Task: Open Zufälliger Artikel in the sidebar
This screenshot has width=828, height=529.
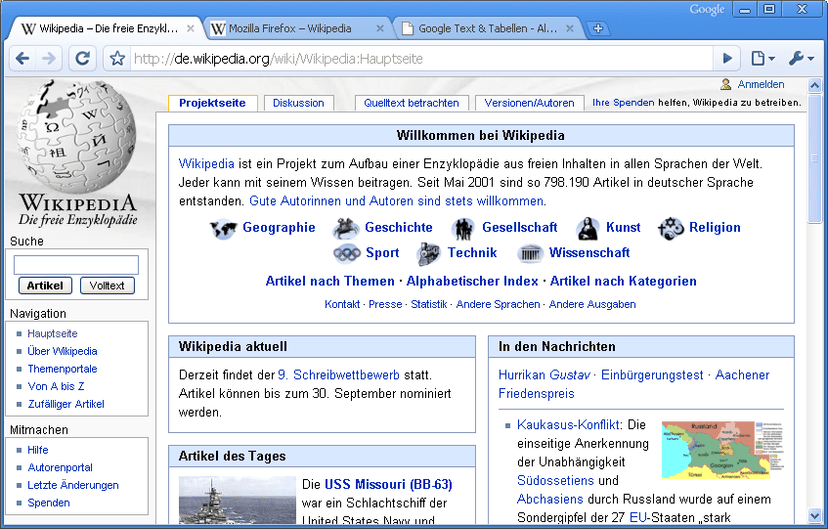Action: point(66,404)
